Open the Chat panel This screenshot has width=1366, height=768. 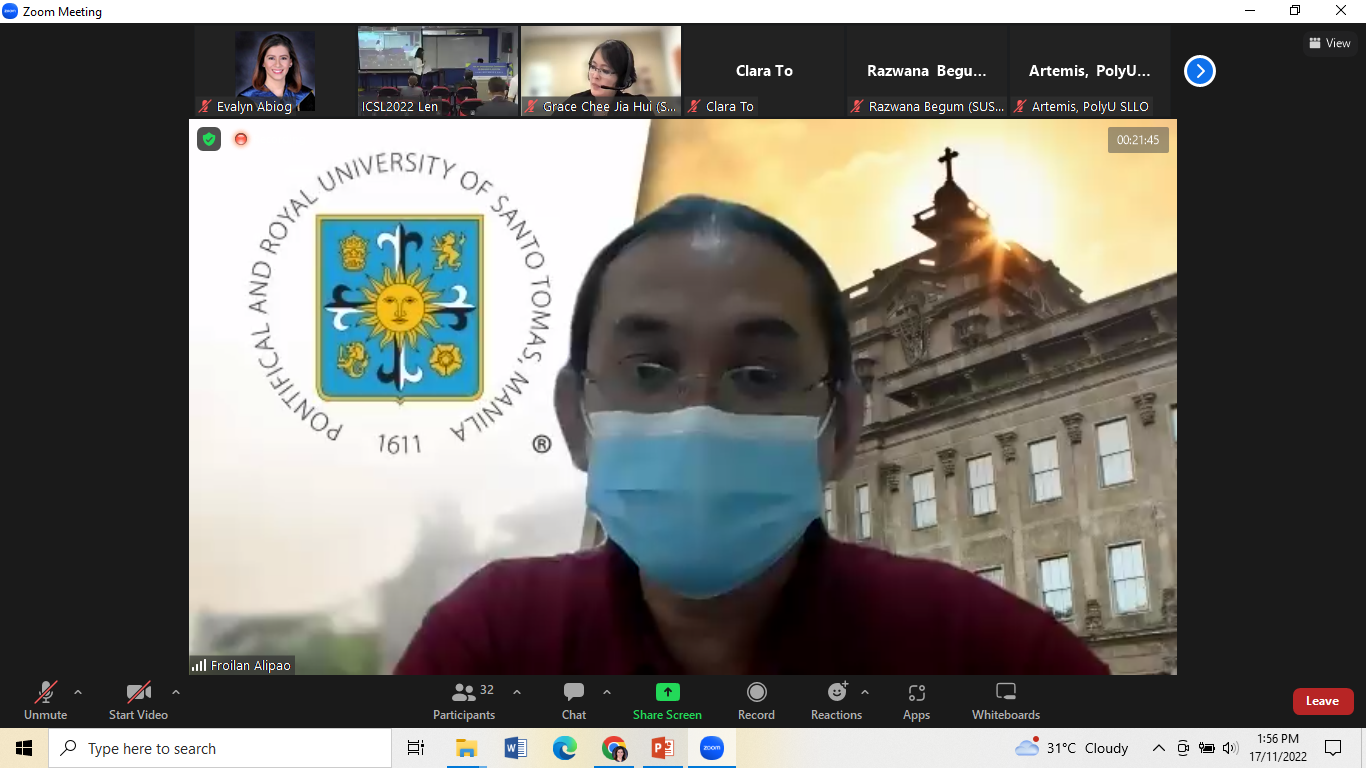(574, 700)
